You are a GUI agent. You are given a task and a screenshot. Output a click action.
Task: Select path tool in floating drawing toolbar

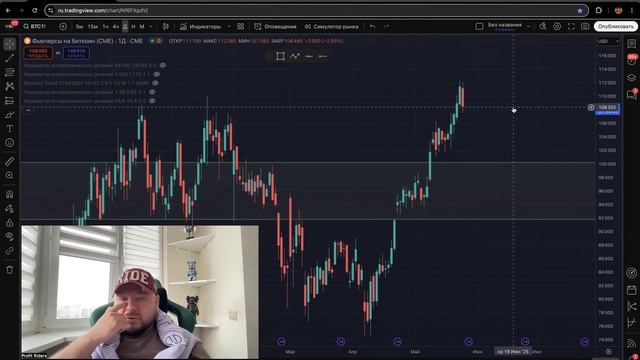click(x=295, y=56)
